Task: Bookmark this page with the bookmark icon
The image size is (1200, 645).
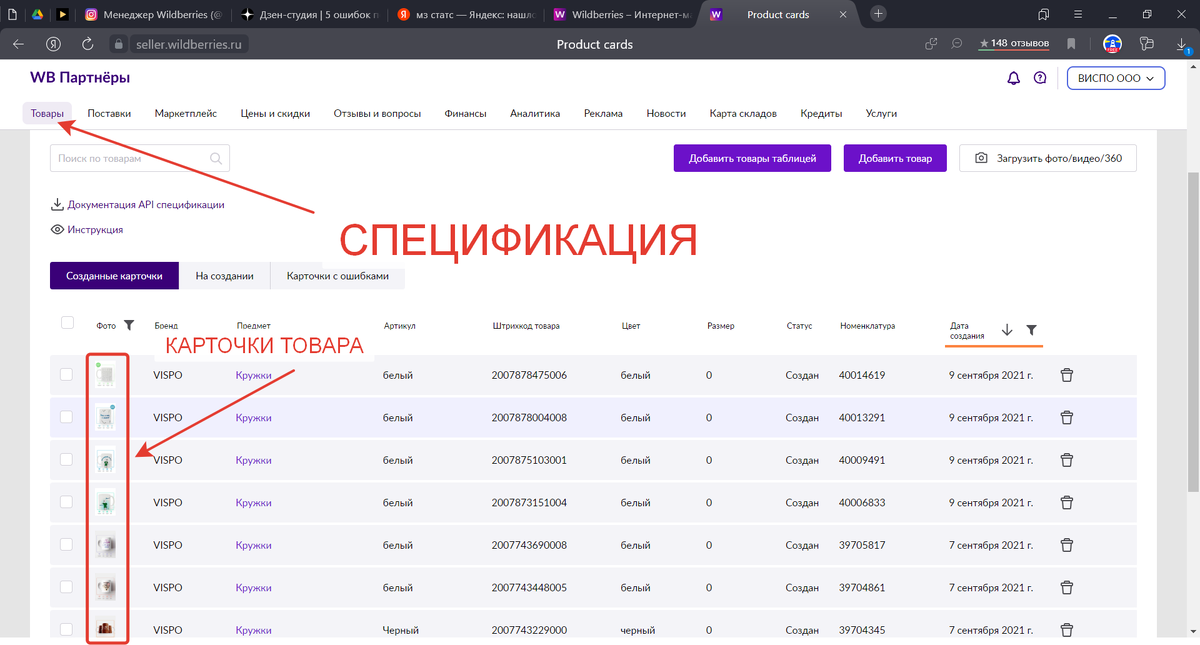Action: (1071, 44)
